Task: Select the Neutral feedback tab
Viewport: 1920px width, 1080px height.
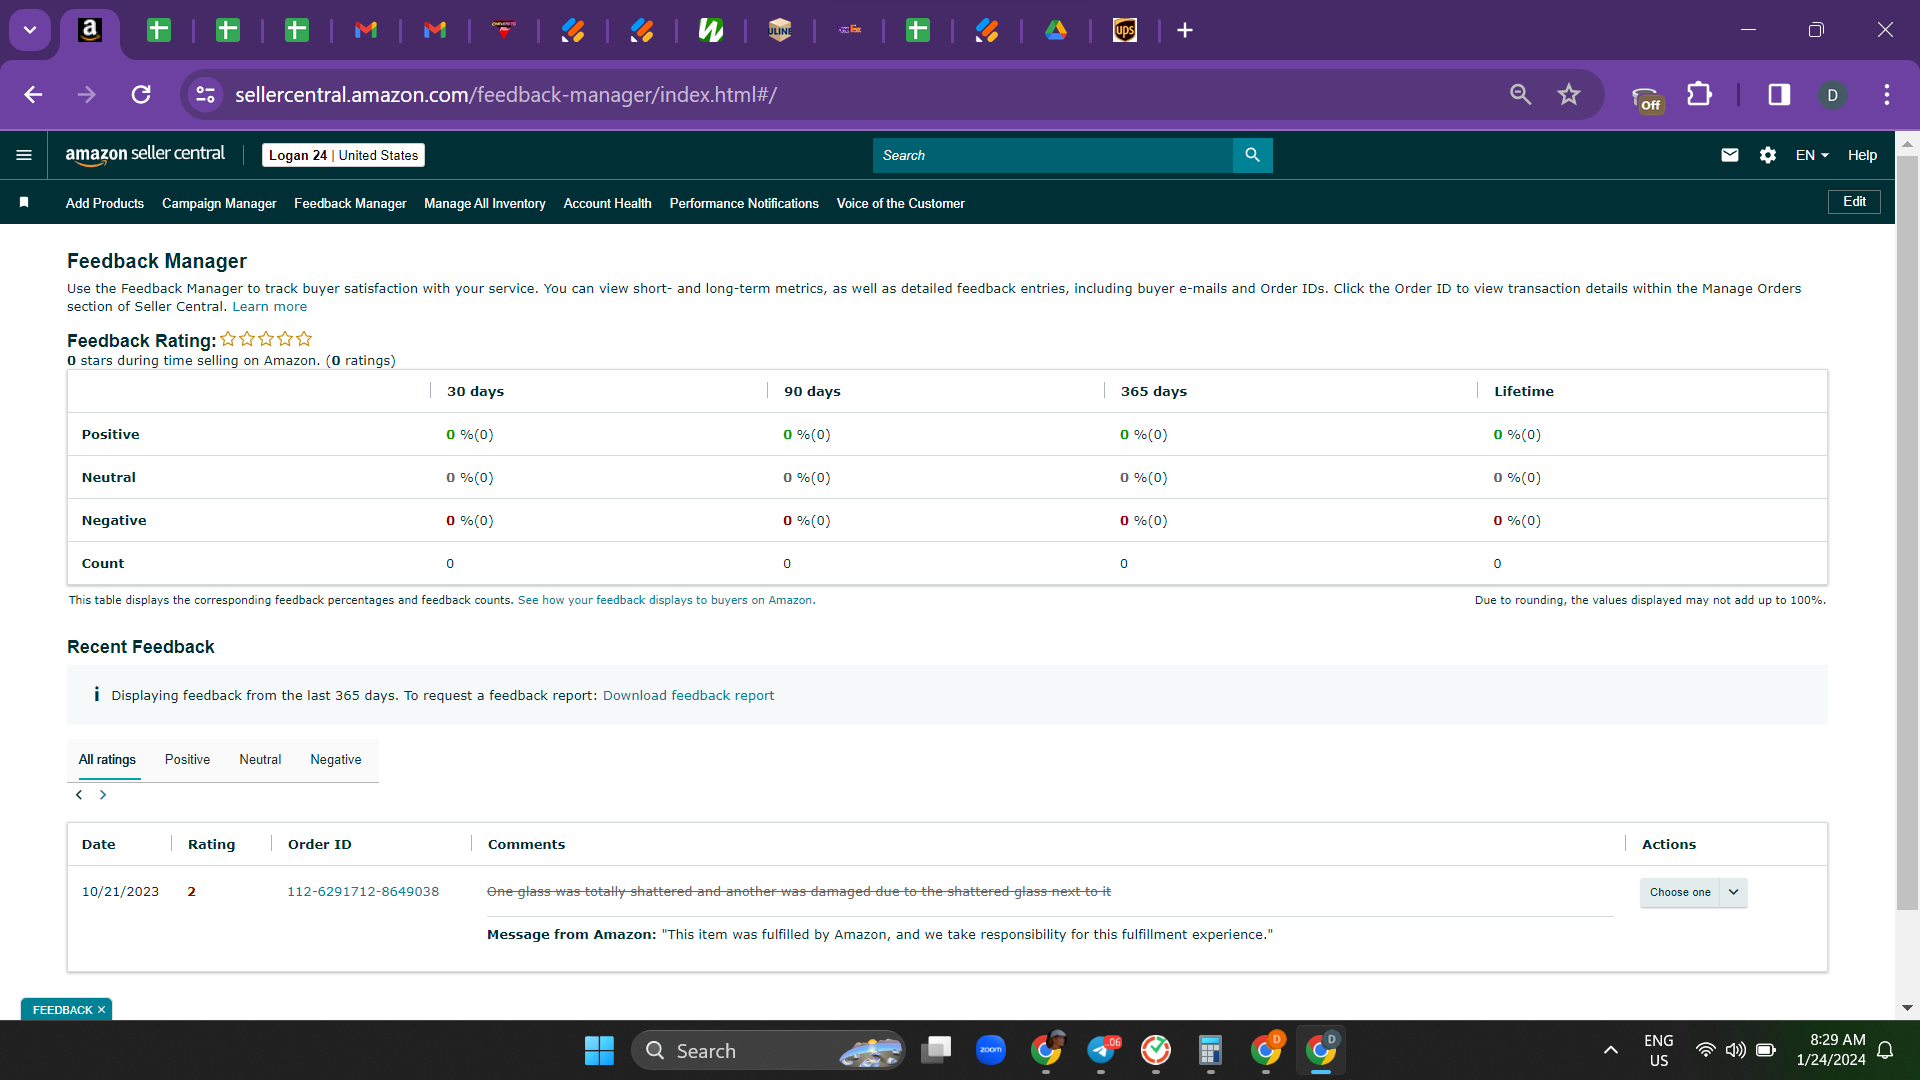Action: [x=260, y=760]
